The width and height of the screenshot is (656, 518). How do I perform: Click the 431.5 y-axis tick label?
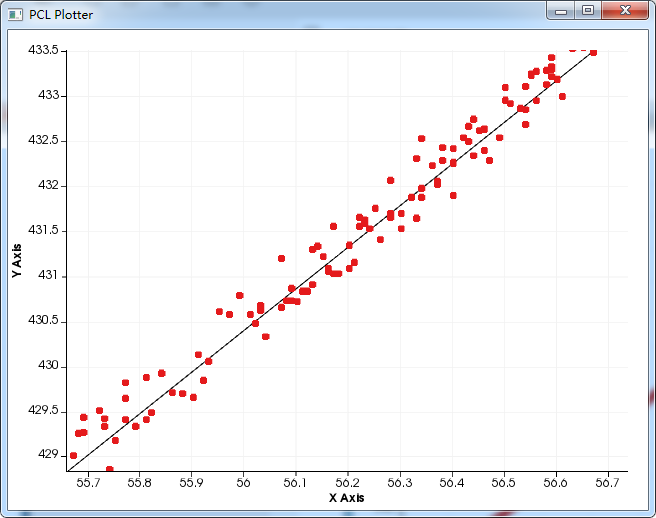(x=44, y=230)
